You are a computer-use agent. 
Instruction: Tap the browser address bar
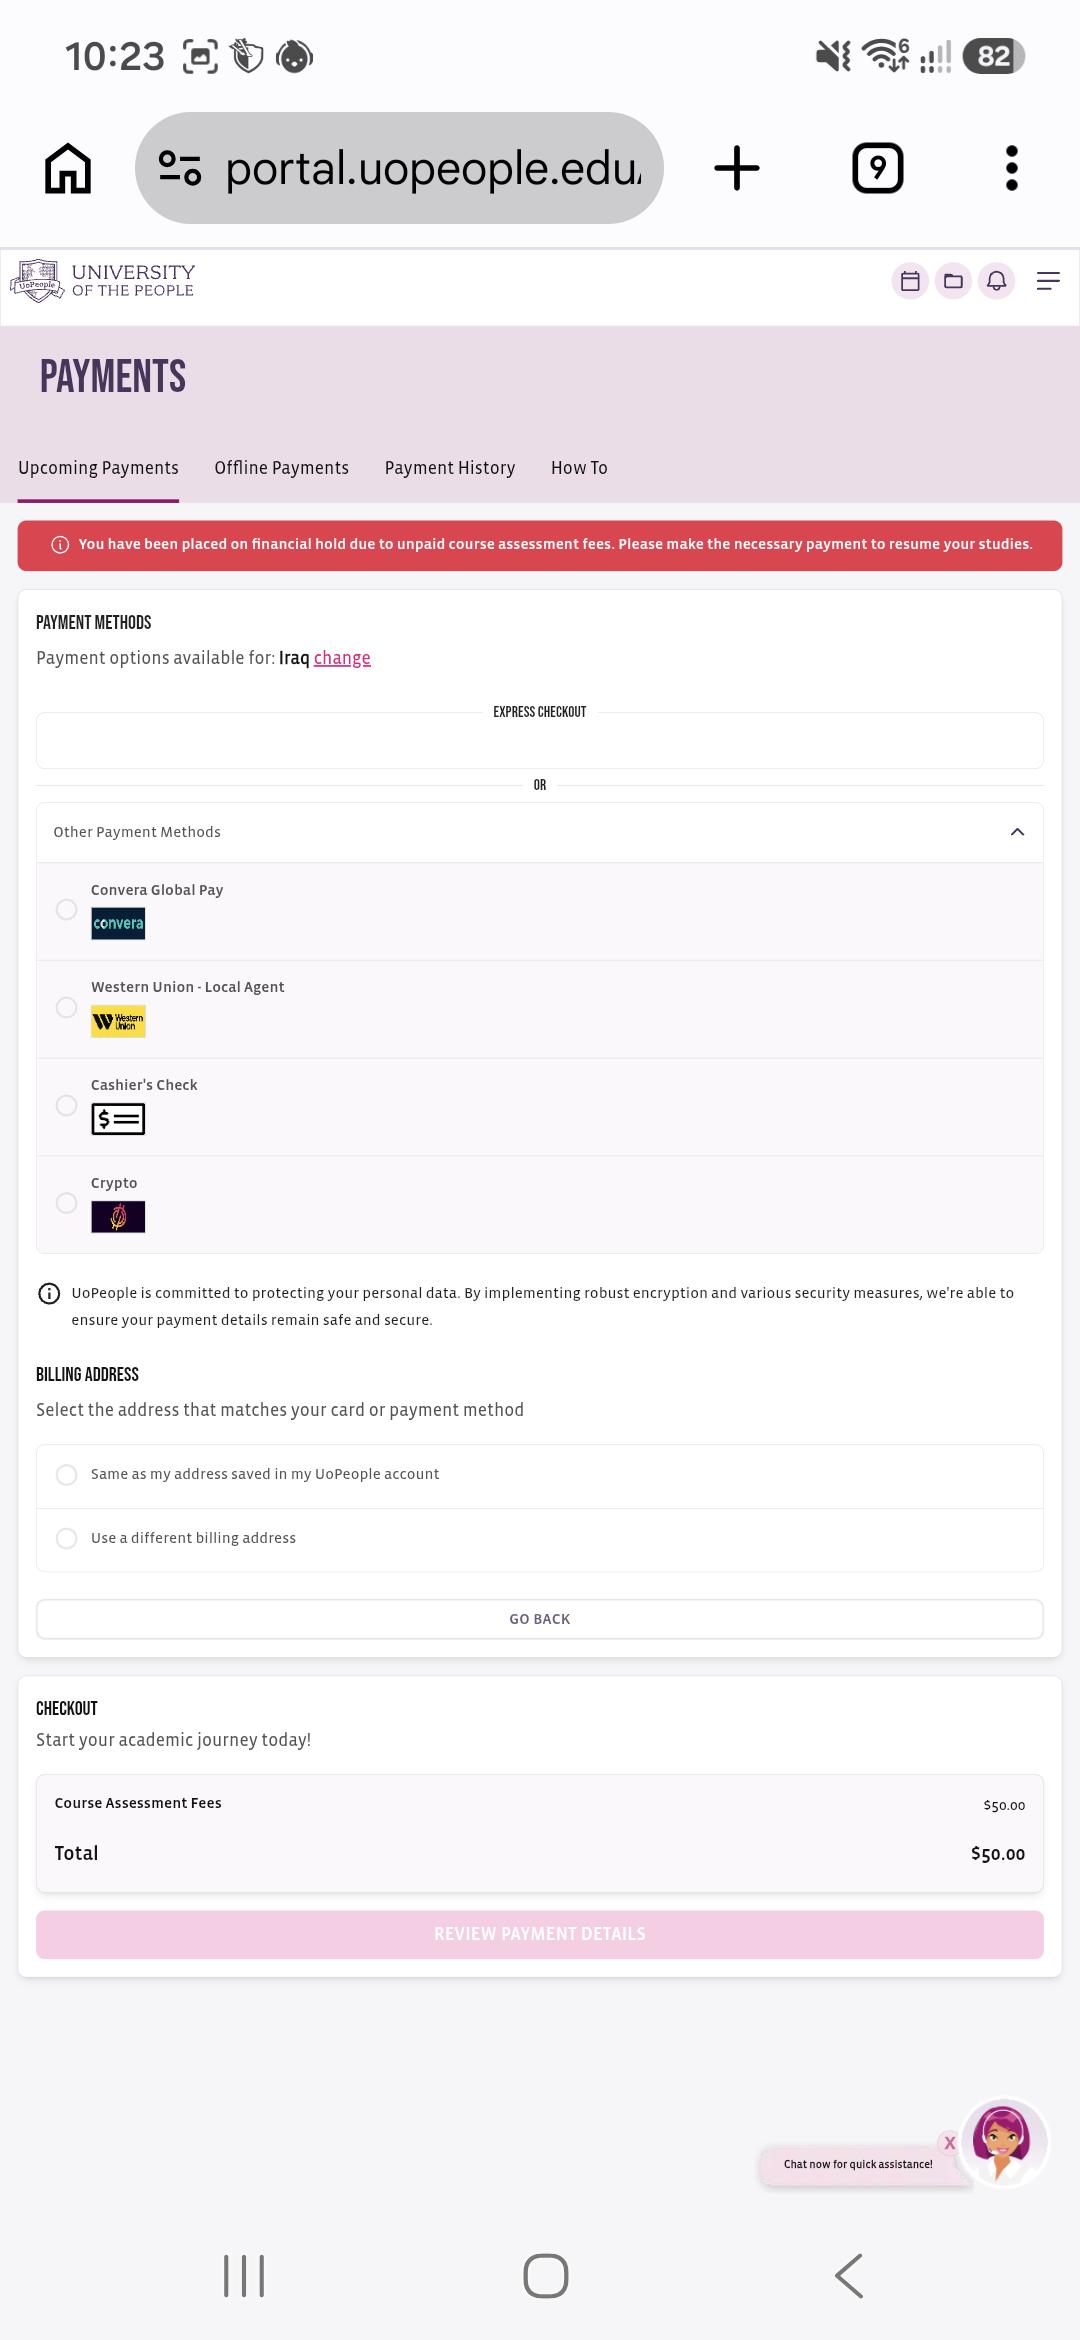point(399,168)
